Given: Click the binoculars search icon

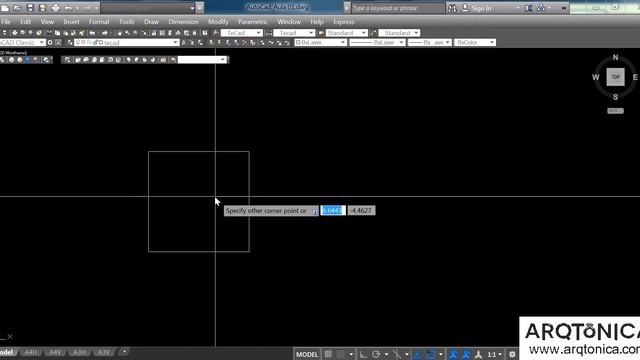Looking at the screenshot, I should (452, 8).
